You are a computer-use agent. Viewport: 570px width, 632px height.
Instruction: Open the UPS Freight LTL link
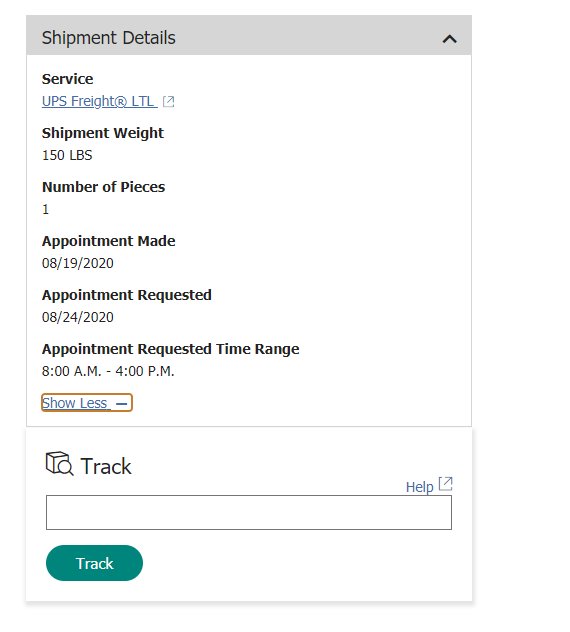(x=100, y=101)
